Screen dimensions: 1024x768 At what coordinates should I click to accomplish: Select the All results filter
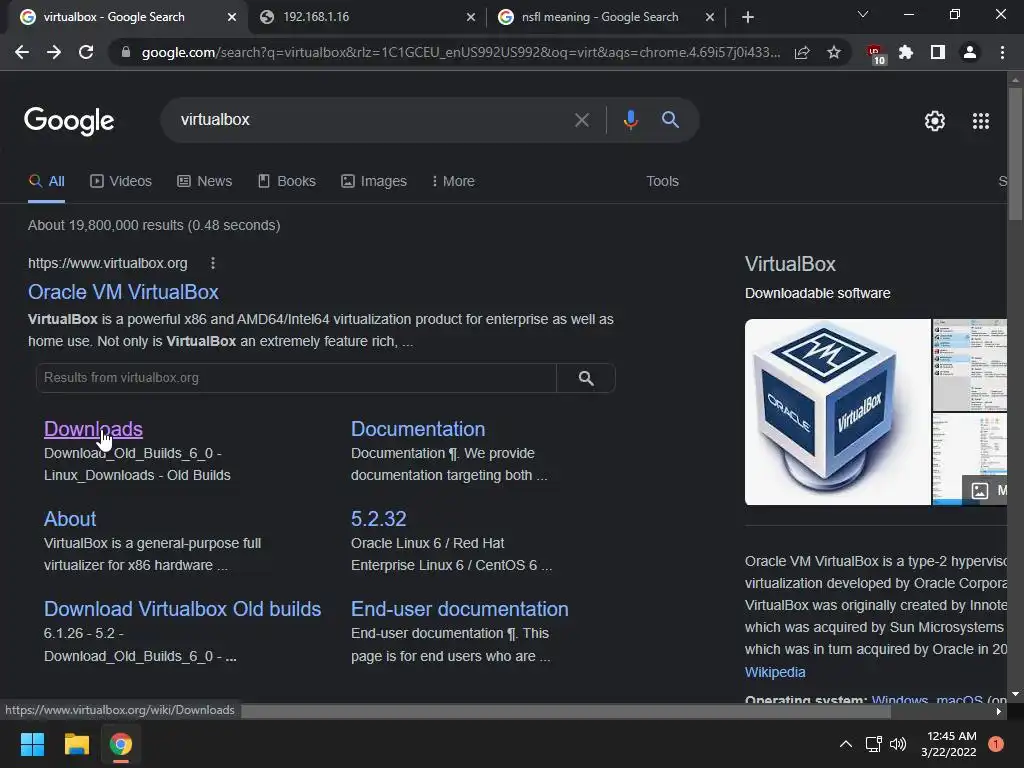pos(46,182)
